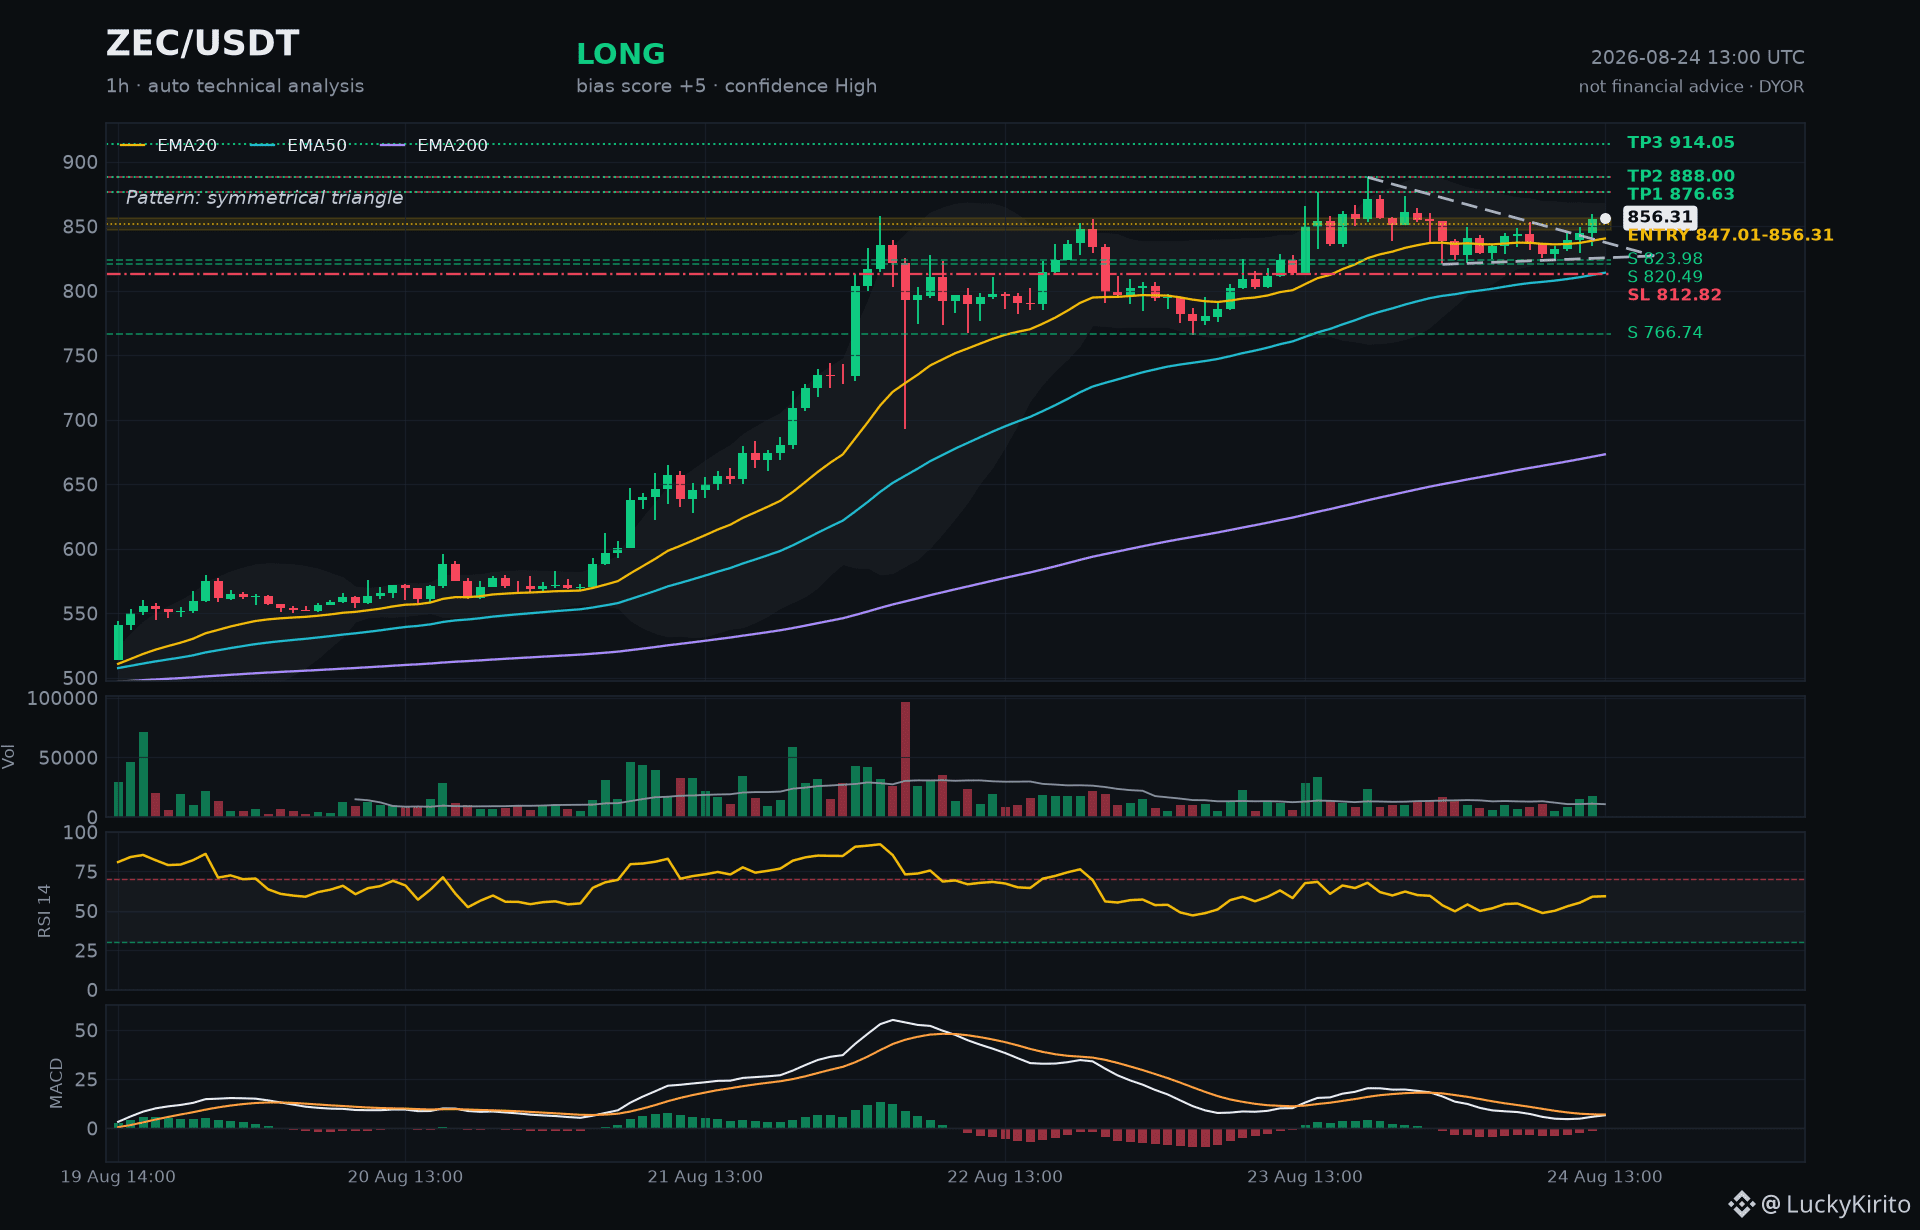1920x1230 pixels.
Task: Click the 50 tick on the RSI axis
Action: [x=86, y=911]
